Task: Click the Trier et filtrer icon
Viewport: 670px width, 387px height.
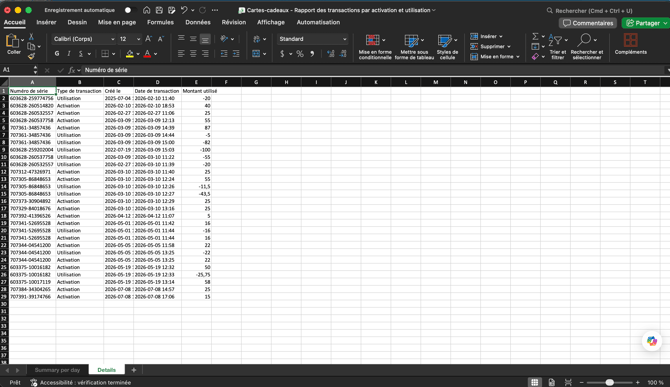Action: [558, 47]
